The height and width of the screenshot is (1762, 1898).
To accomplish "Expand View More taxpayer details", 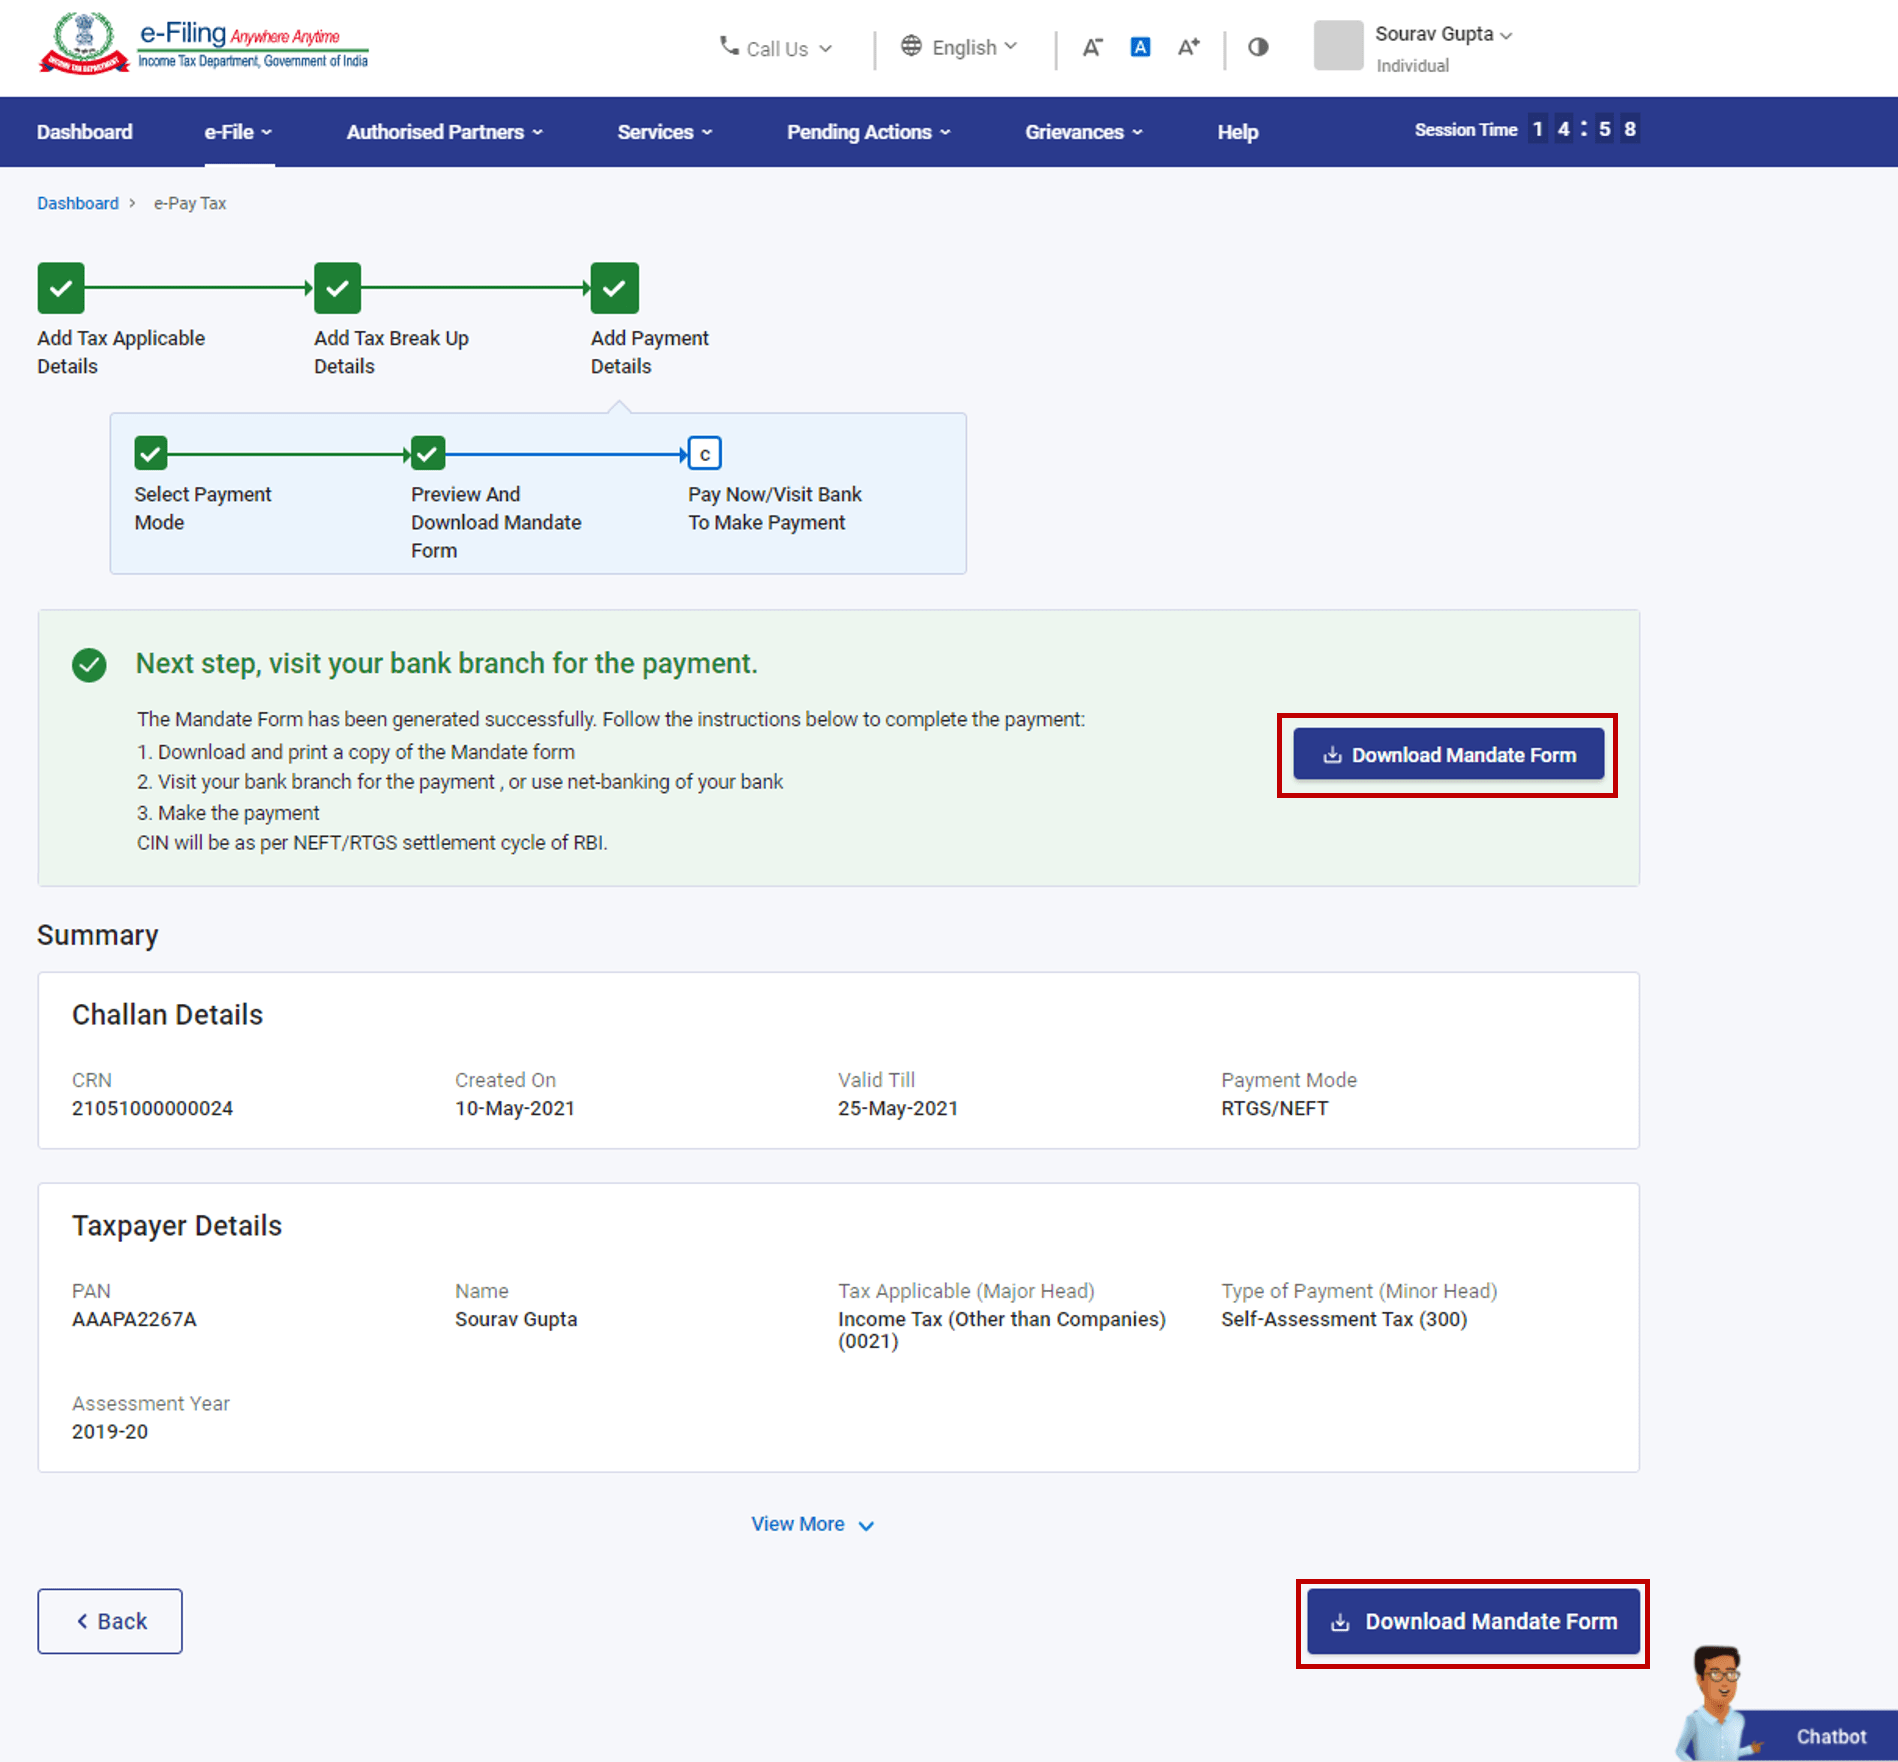I will (x=812, y=1523).
